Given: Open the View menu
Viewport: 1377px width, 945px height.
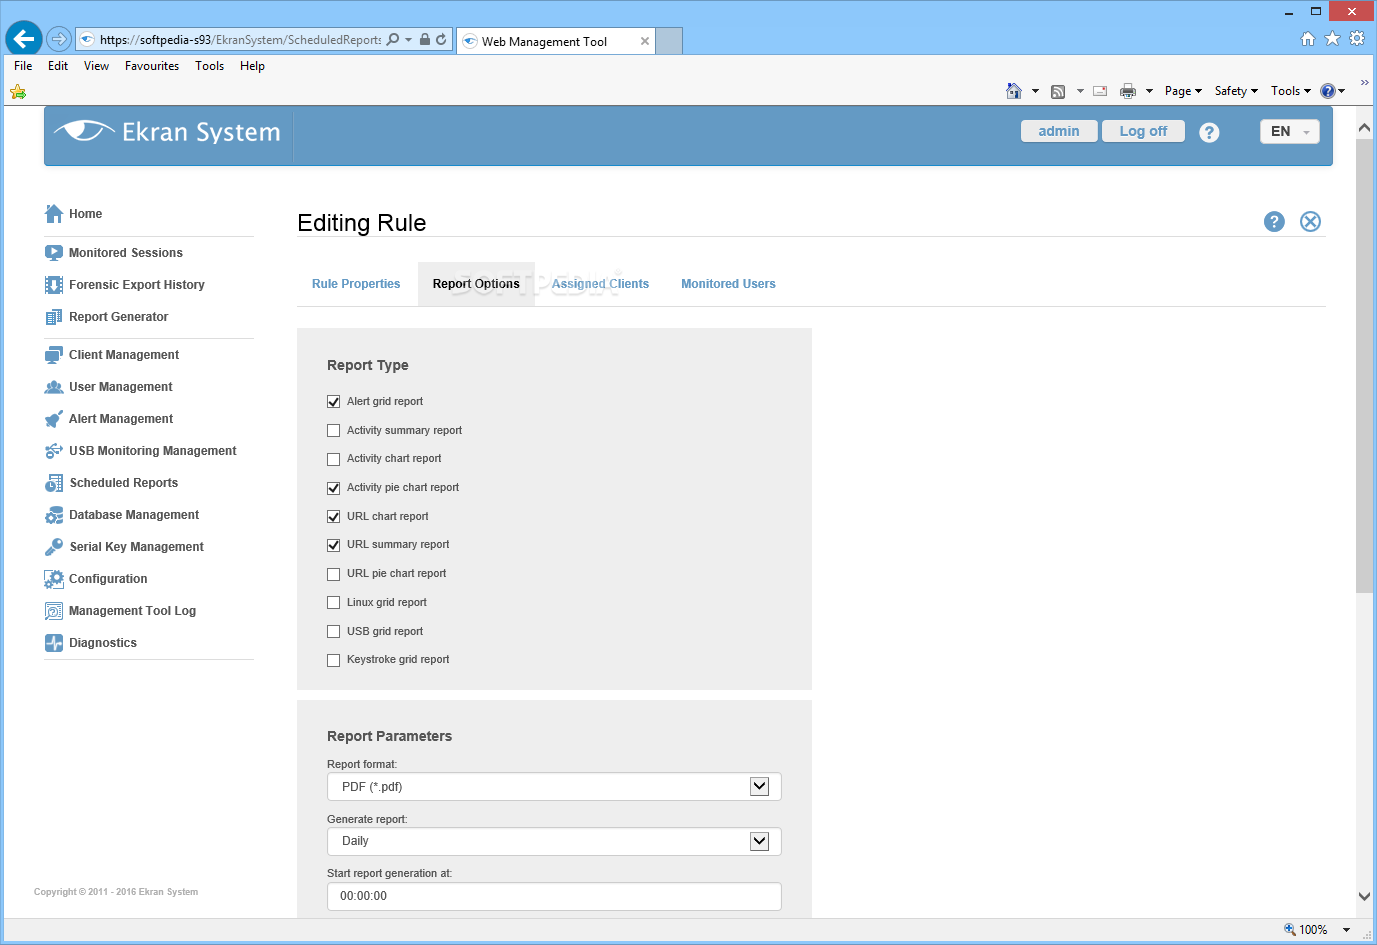Looking at the screenshot, I should (97, 66).
